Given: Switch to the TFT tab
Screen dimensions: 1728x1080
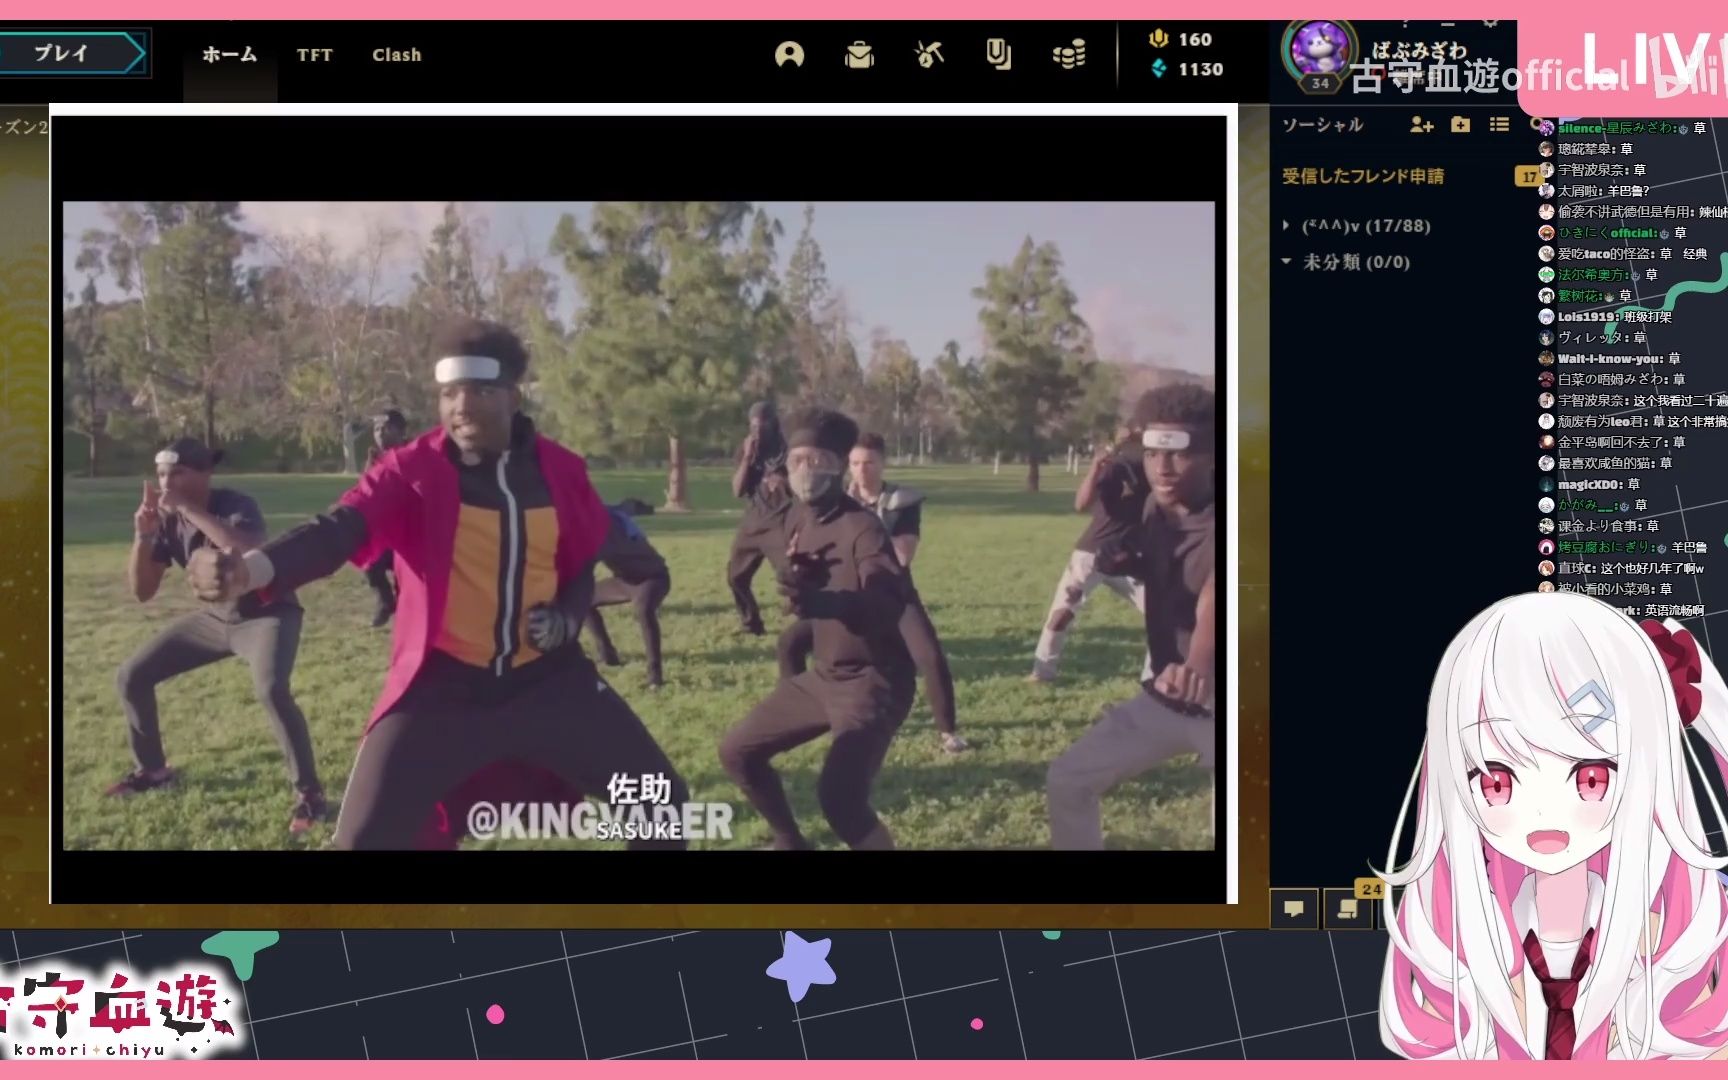Looking at the screenshot, I should (314, 55).
